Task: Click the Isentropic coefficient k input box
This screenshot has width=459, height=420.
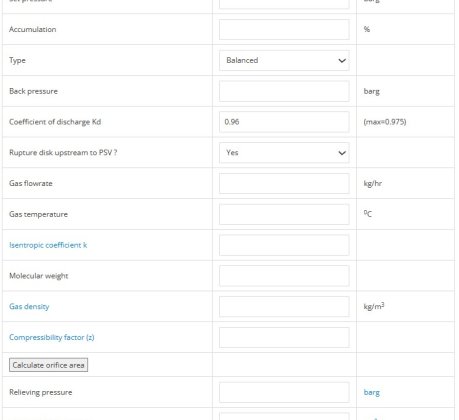Action: [284, 245]
